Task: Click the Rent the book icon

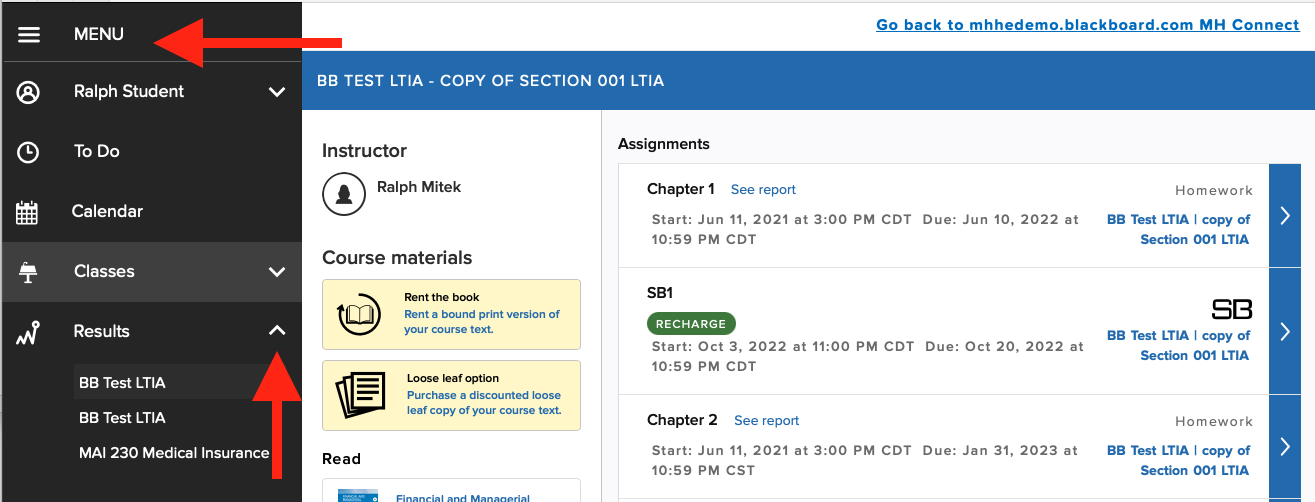Action: coord(359,314)
